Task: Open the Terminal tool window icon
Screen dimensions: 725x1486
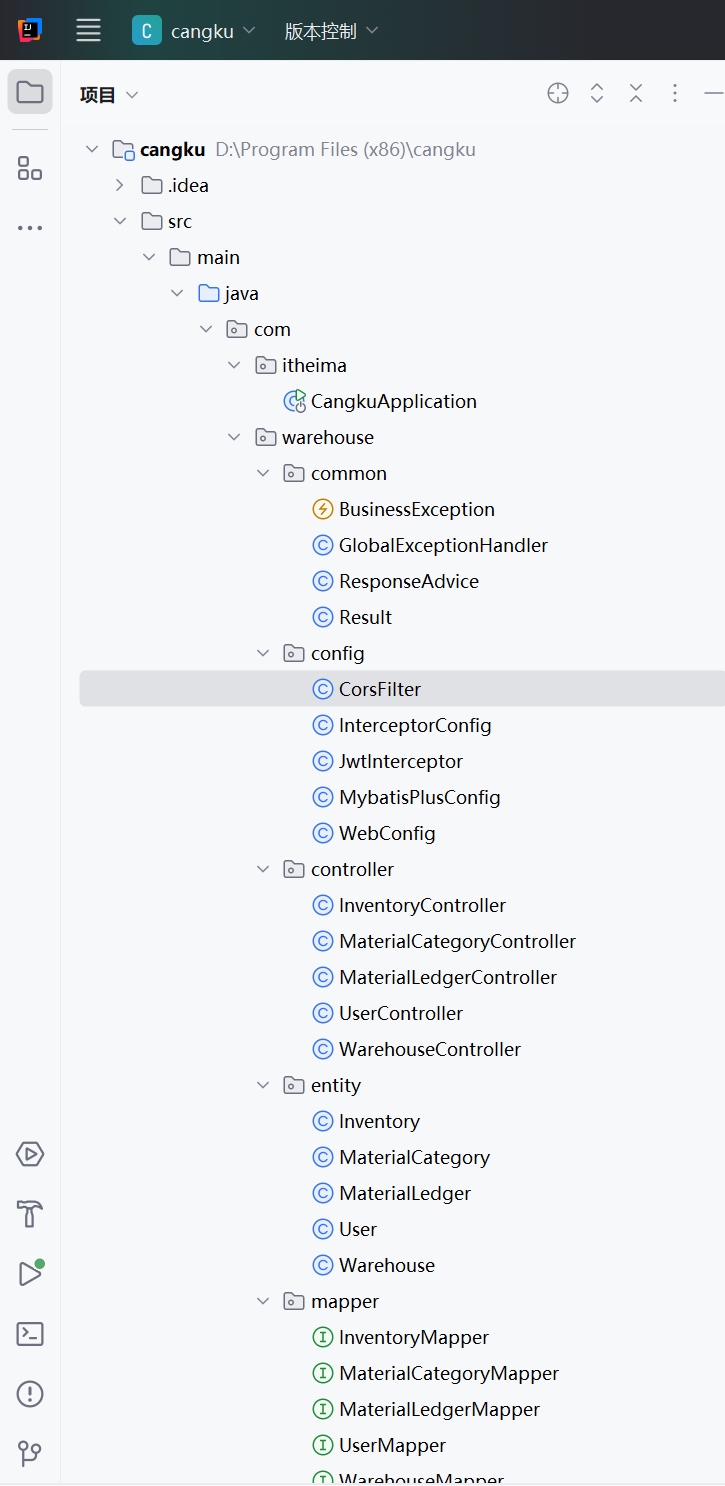Action: [x=30, y=1334]
